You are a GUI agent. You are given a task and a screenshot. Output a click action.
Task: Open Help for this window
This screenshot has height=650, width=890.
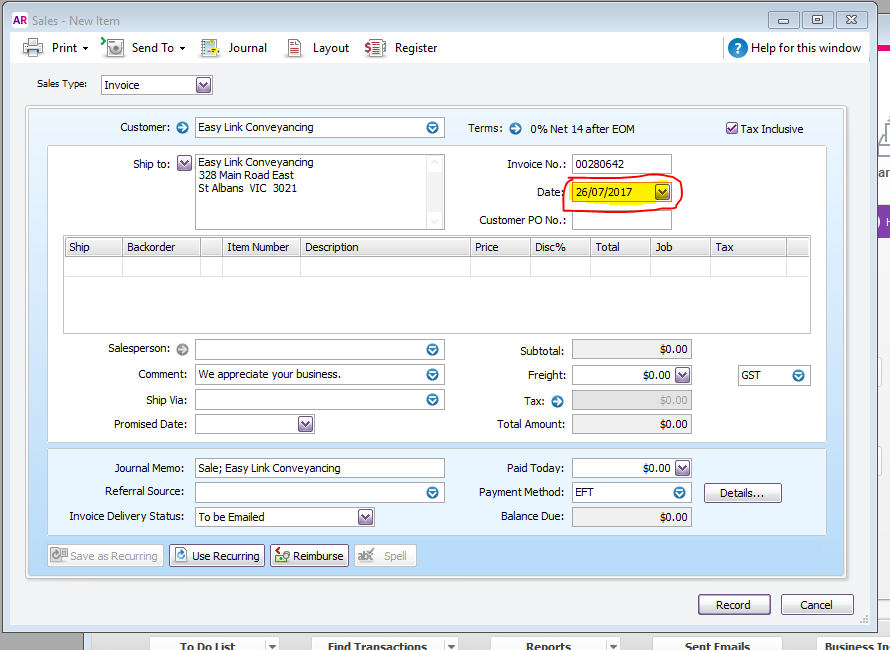click(737, 48)
